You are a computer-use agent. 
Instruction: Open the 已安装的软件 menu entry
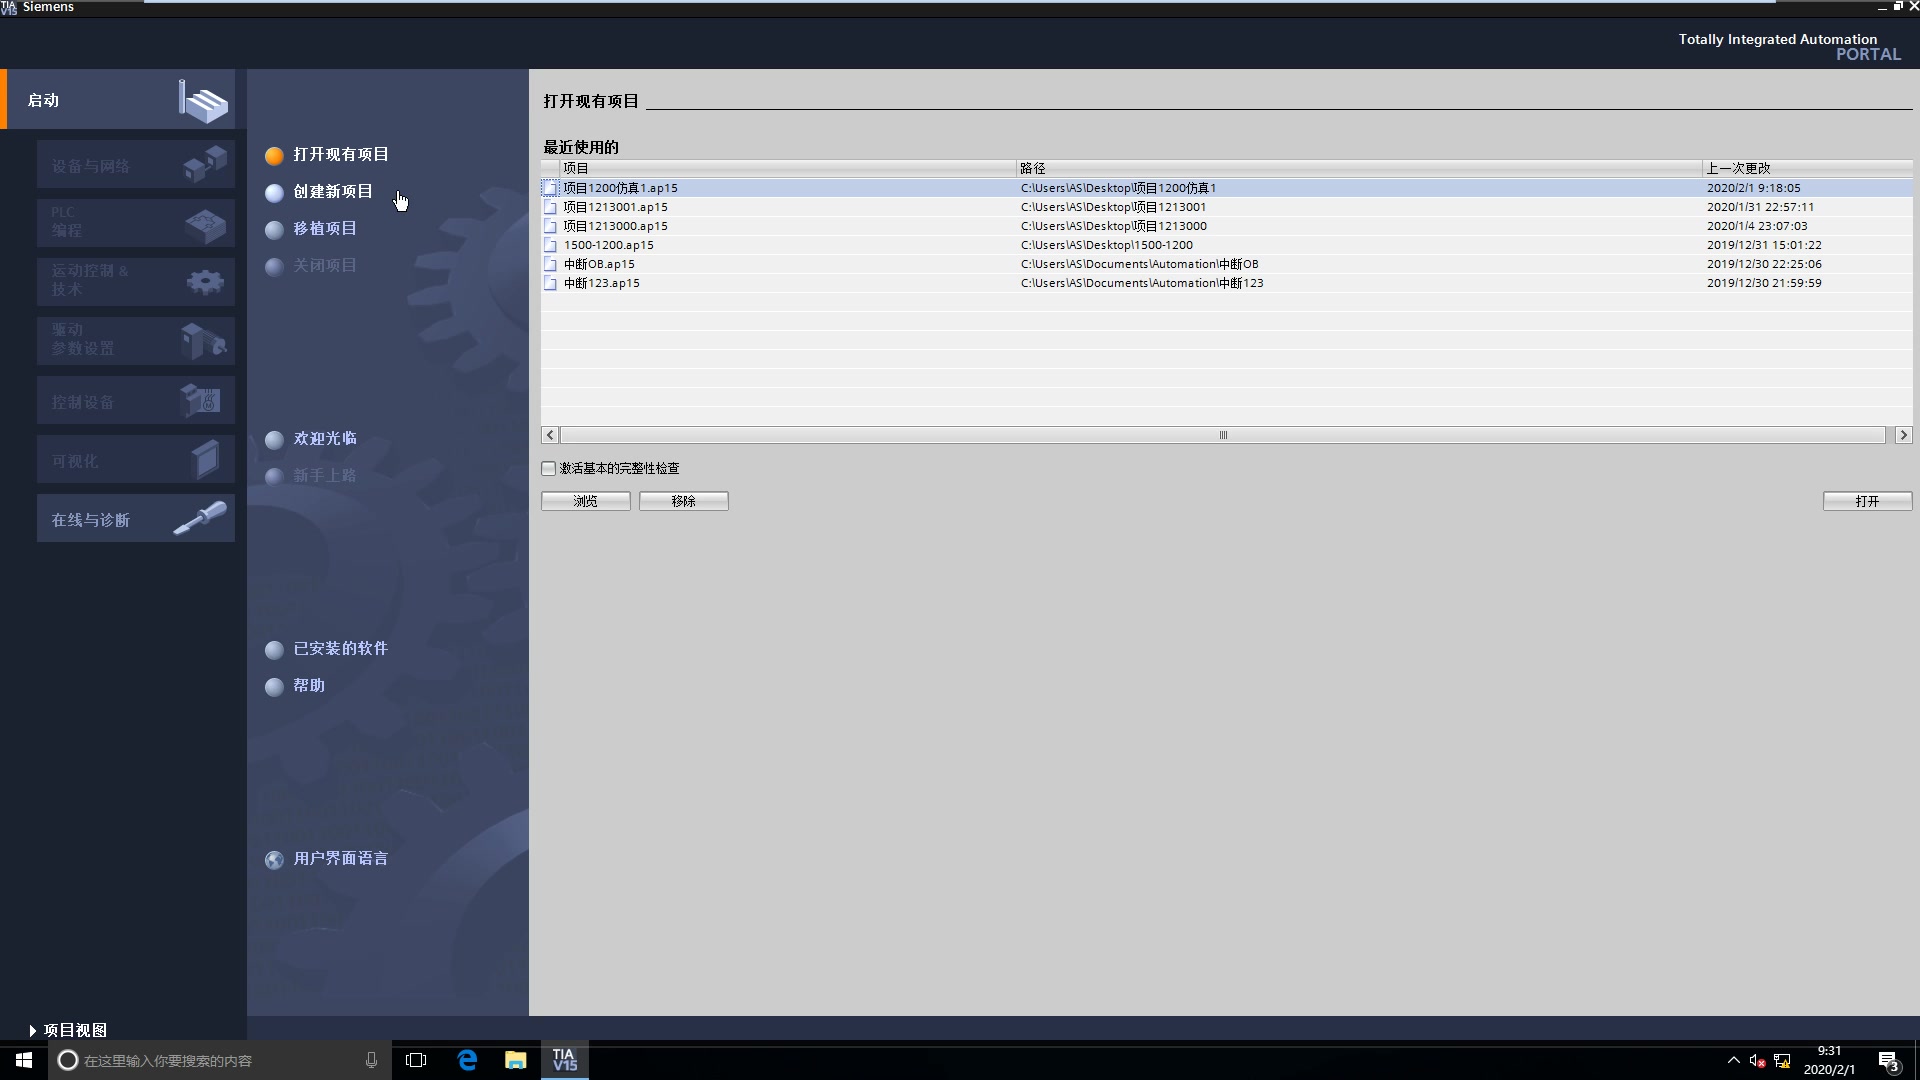pos(340,649)
